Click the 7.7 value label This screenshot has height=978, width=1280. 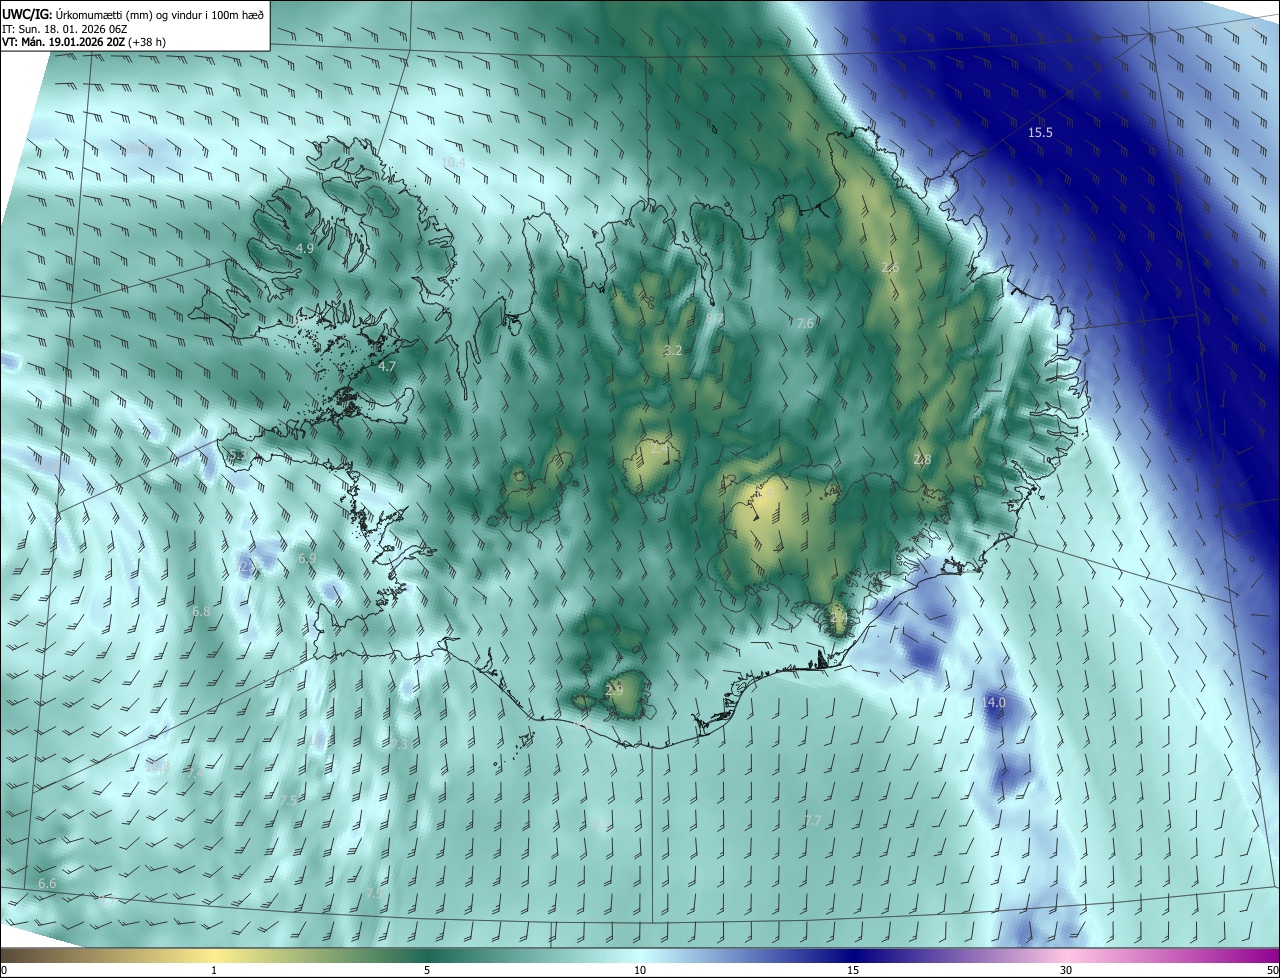813,820
